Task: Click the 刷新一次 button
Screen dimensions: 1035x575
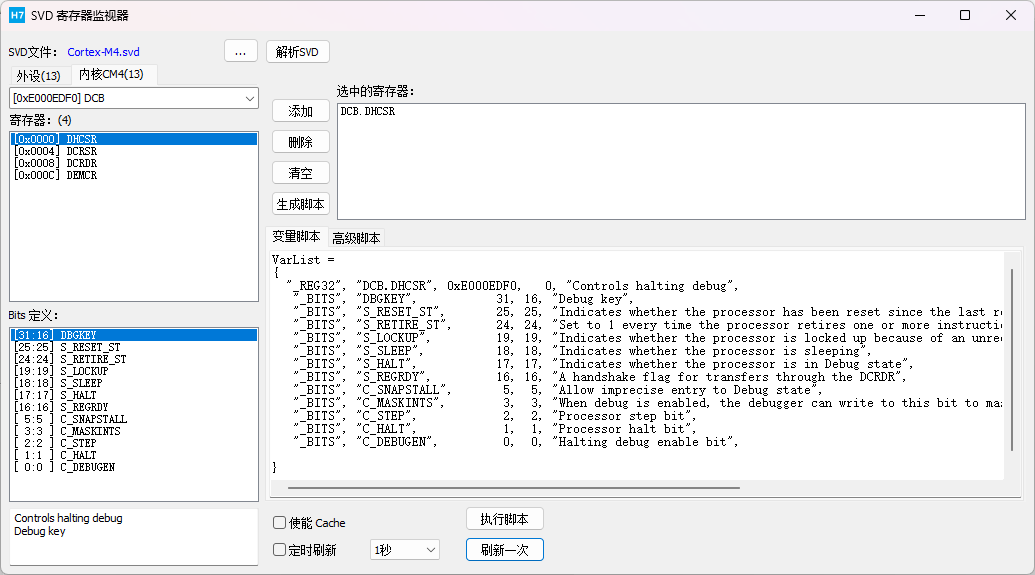Action: [504, 550]
